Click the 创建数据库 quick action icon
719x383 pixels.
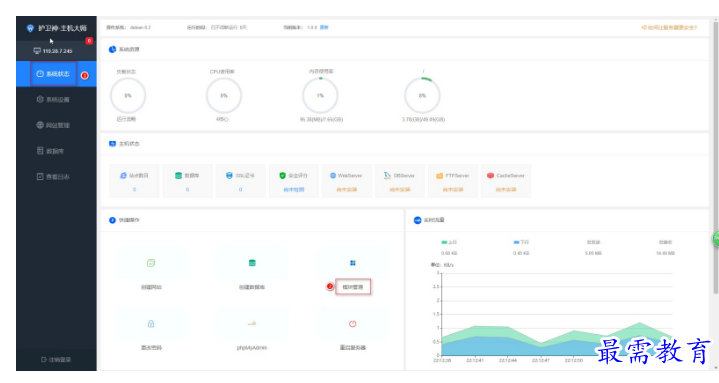pos(252,263)
